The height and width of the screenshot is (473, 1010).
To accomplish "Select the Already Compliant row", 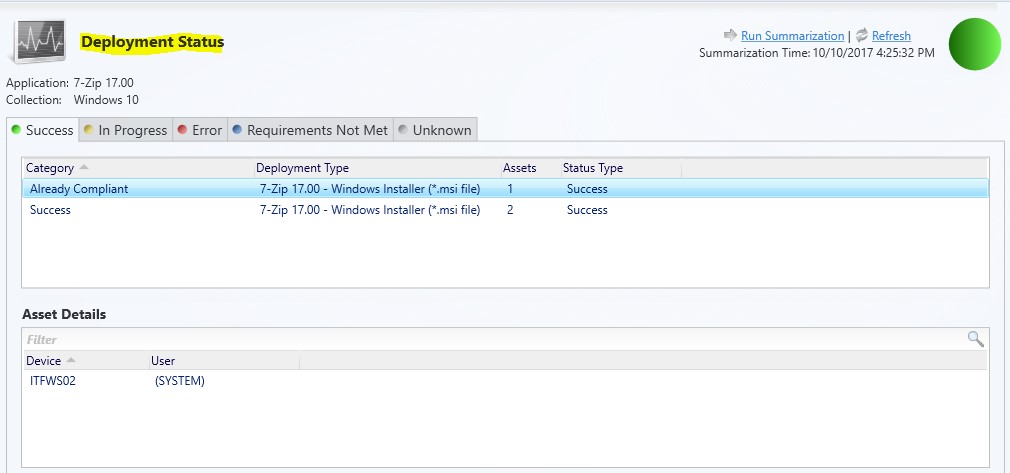I will 506,189.
